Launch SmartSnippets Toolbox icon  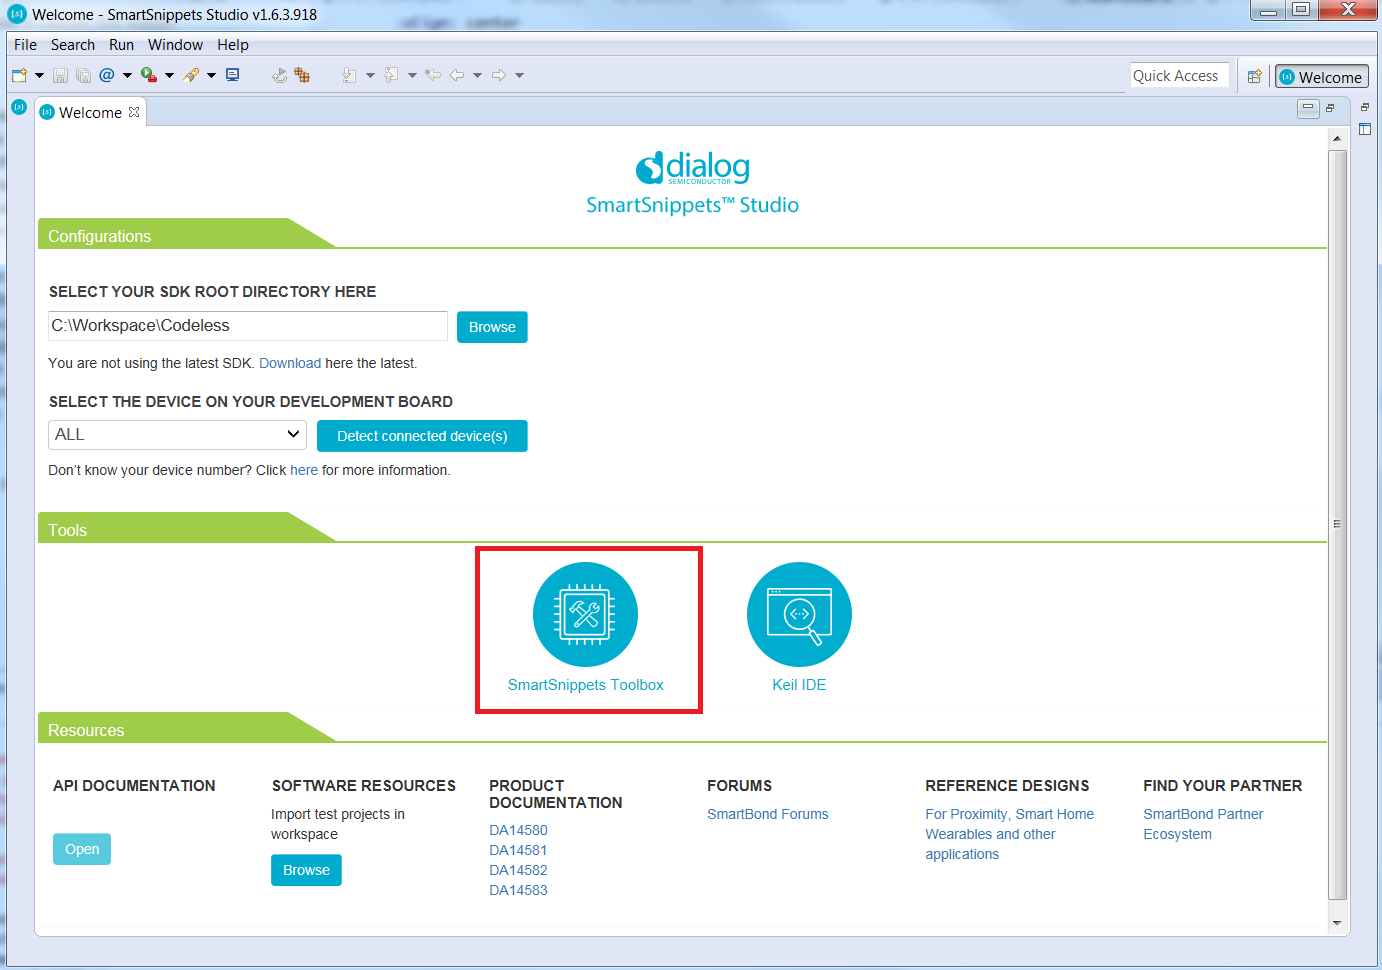point(585,614)
